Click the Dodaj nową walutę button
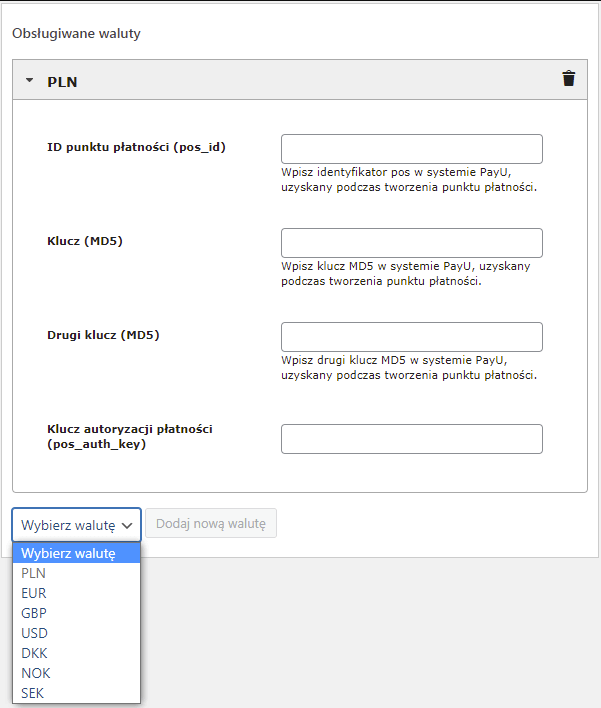This screenshot has width=601, height=708. [x=211, y=523]
